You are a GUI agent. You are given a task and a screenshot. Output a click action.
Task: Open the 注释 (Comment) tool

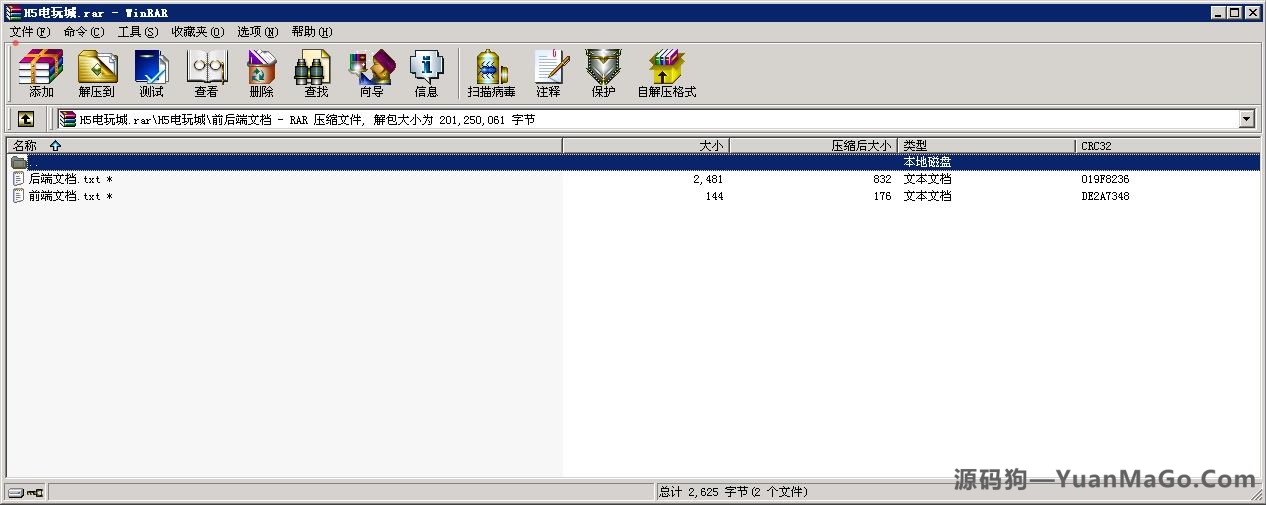(x=548, y=74)
